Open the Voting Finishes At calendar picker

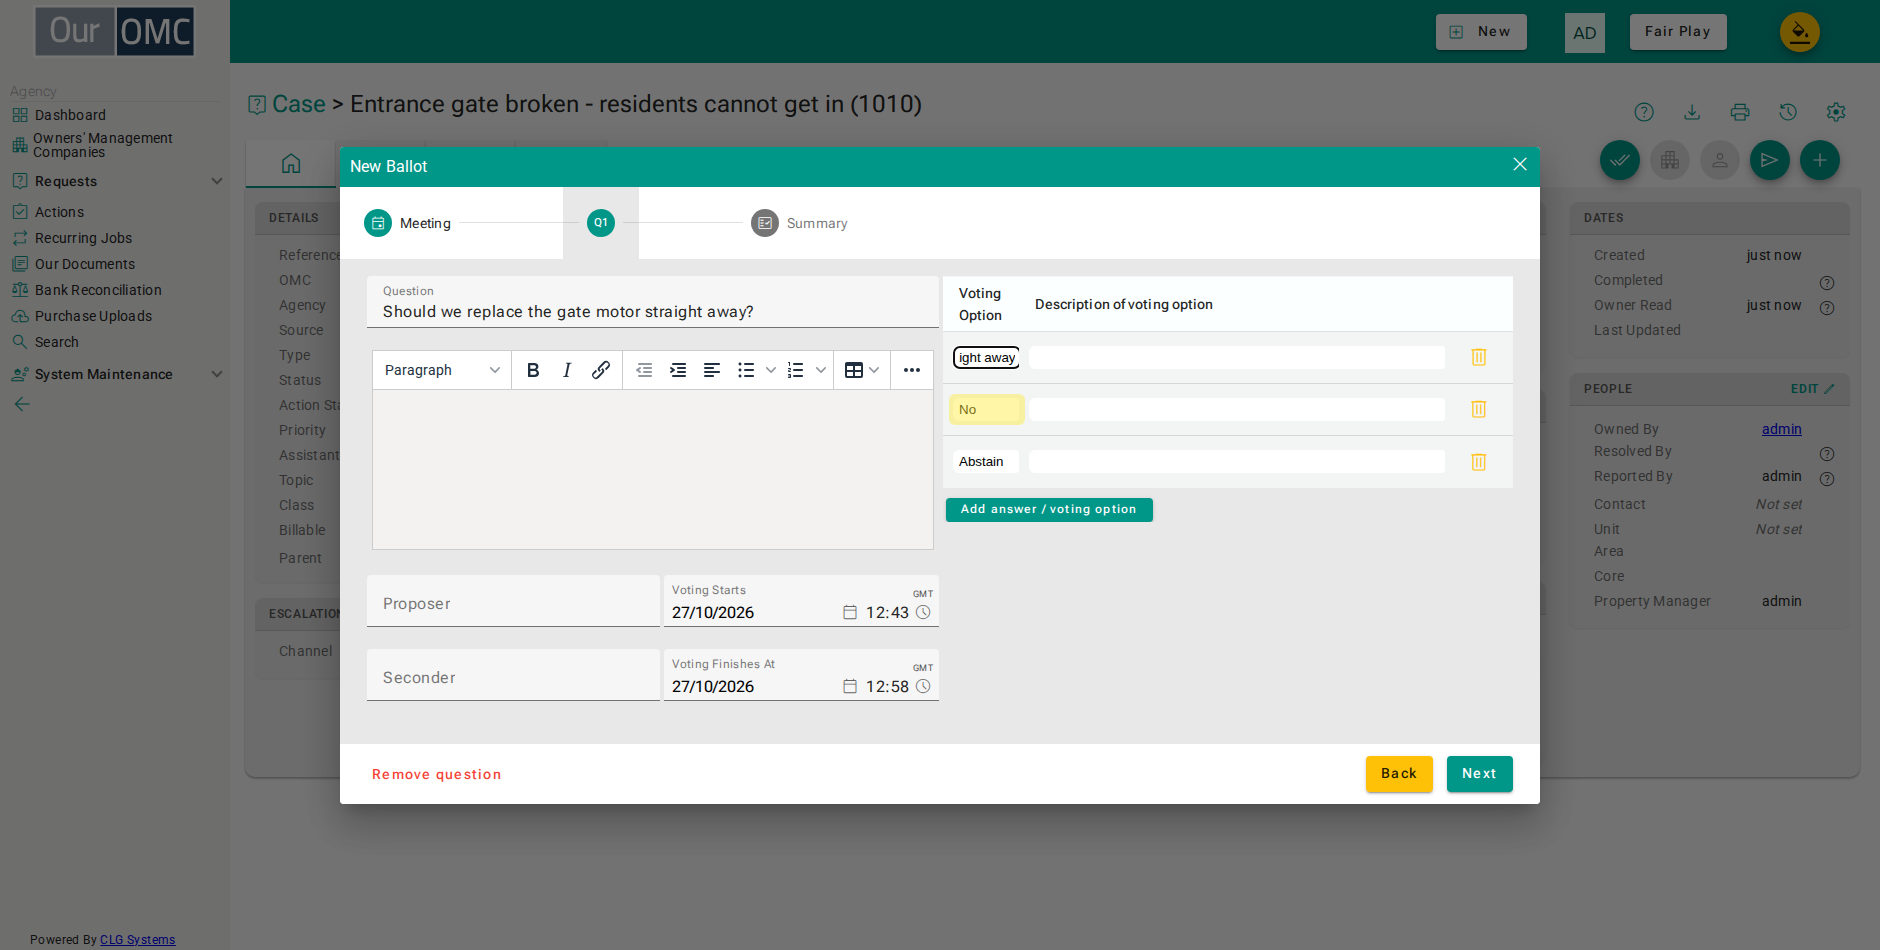(850, 686)
